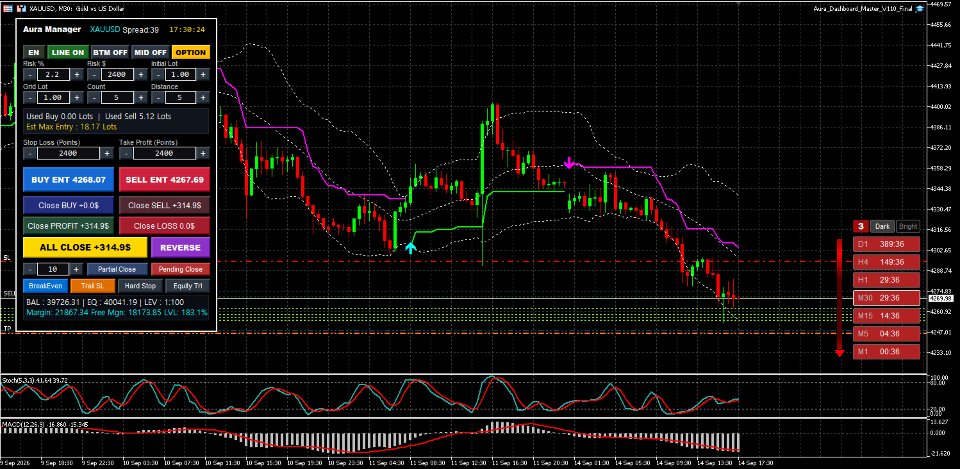Click the Pending Close button
Viewport: 960px width, 469px height.
click(181, 269)
